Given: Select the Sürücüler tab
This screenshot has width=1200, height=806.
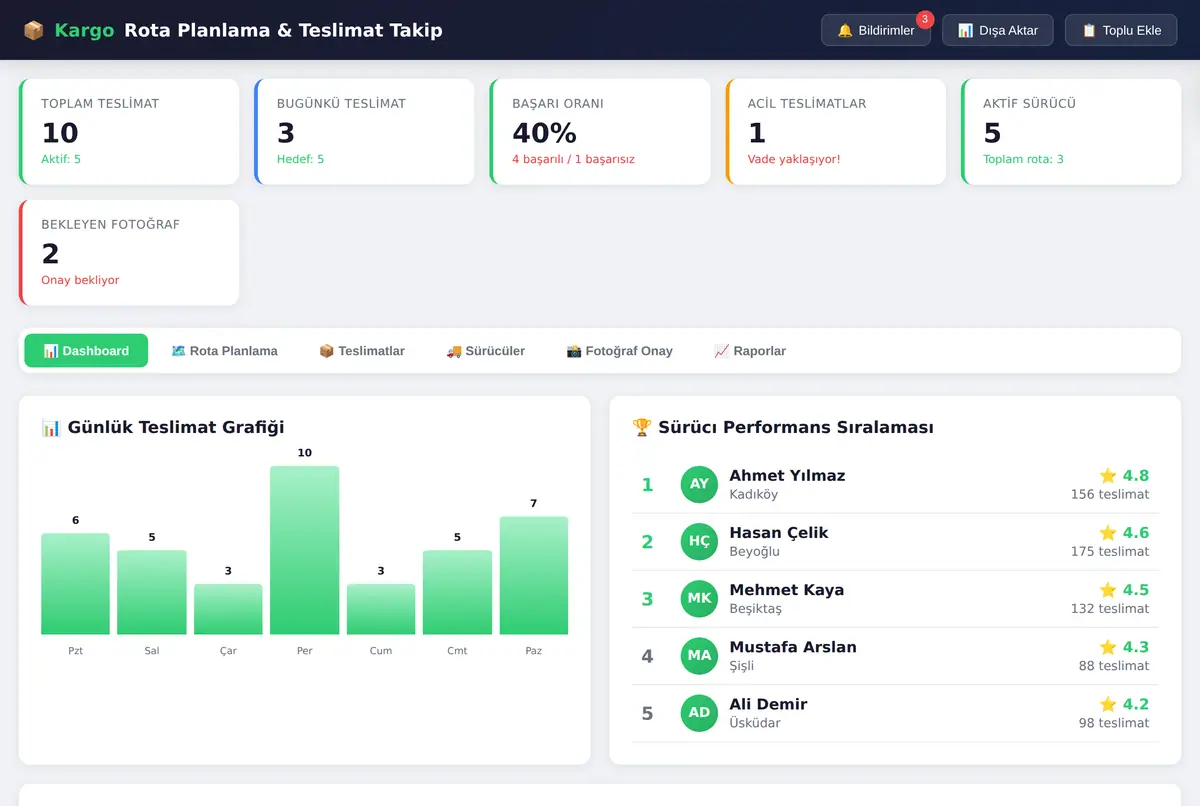Looking at the screenshot, I should point(486,351).
